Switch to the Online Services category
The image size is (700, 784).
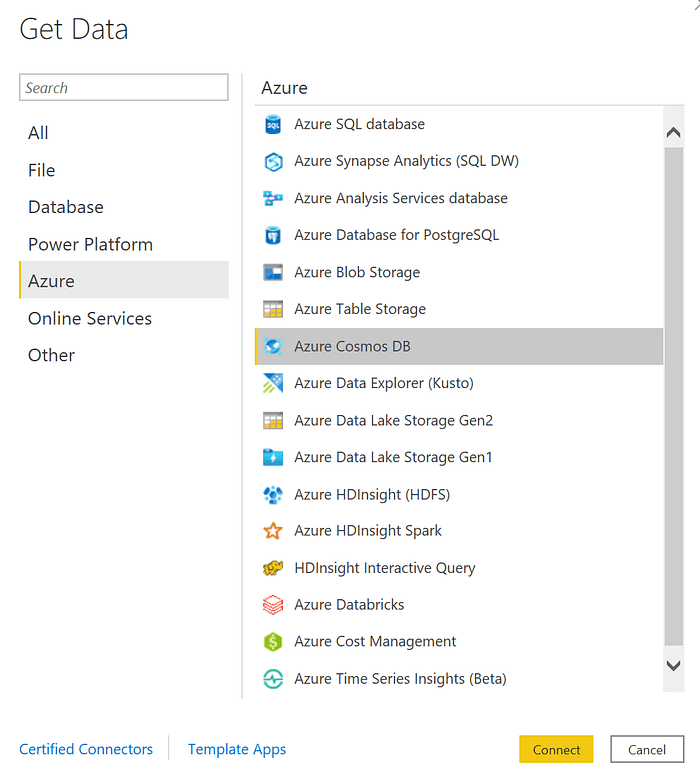pos(90,318)
